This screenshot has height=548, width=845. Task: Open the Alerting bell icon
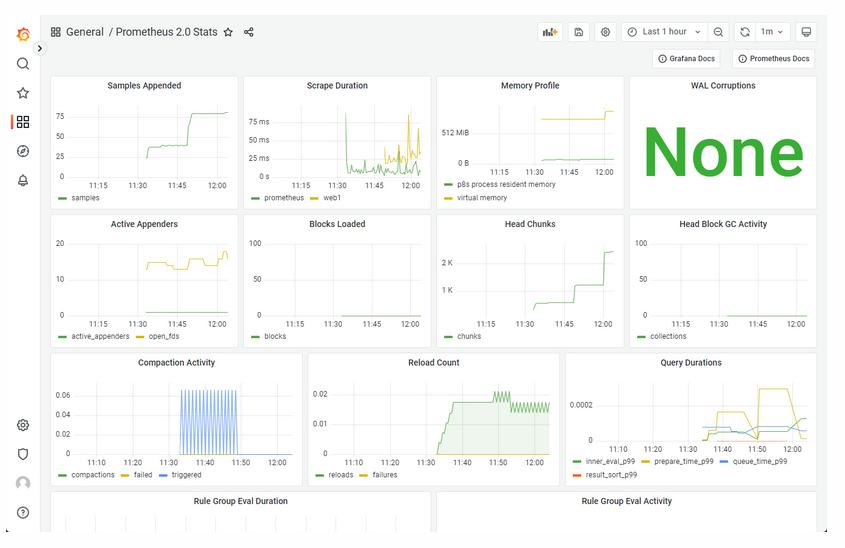(23, 181)
